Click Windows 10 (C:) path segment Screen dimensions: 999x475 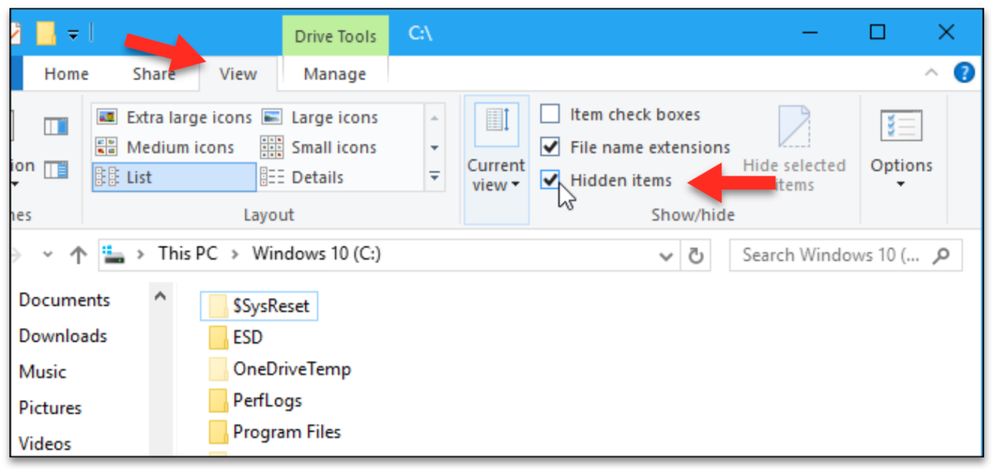pos(317,253)
